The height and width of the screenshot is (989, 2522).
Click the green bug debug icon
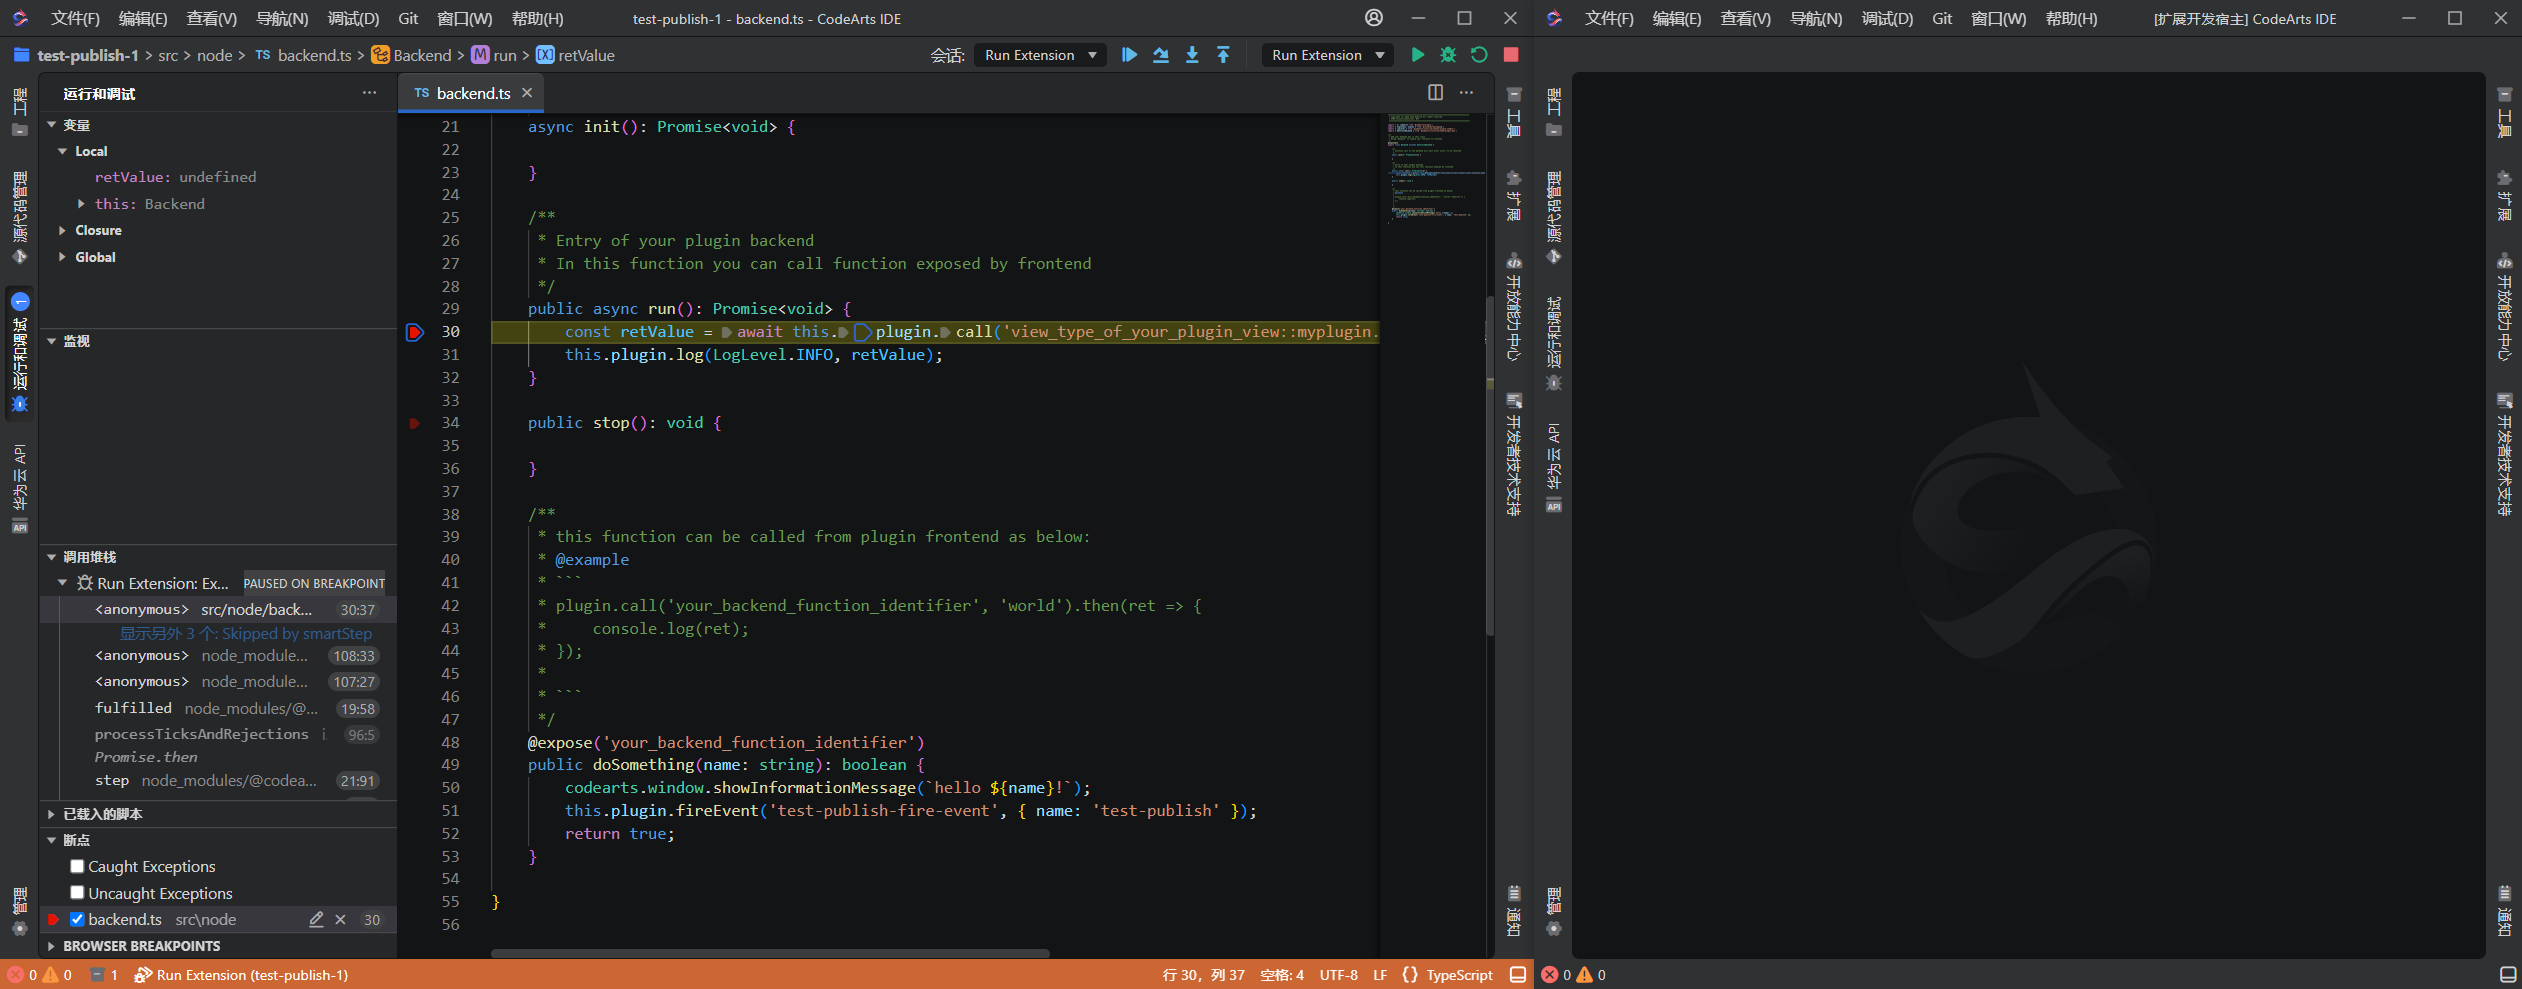tap(1448, 55)
